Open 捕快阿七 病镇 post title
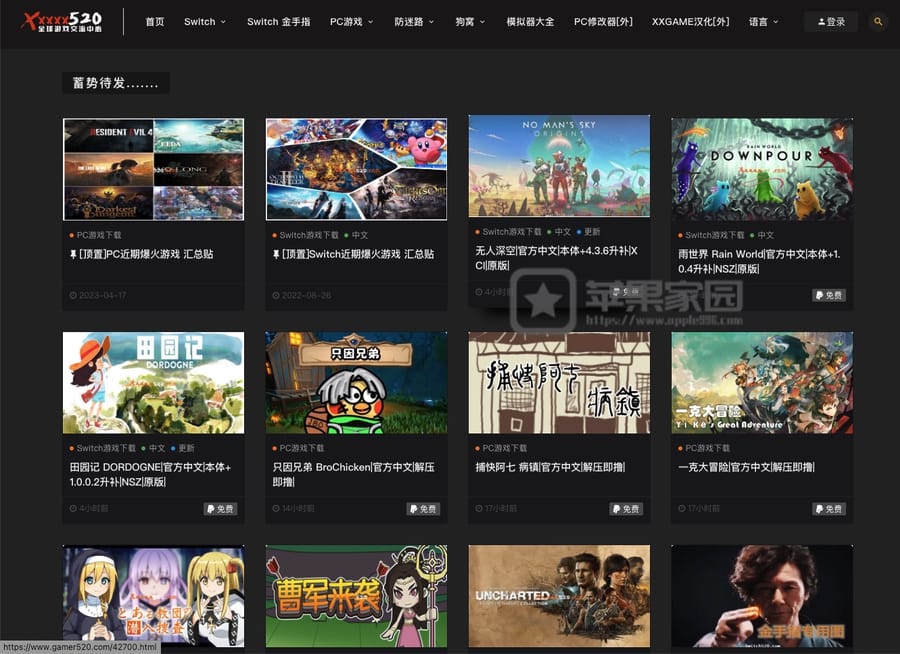This screenshot has height=654, width=900. (x=550, y=467)
